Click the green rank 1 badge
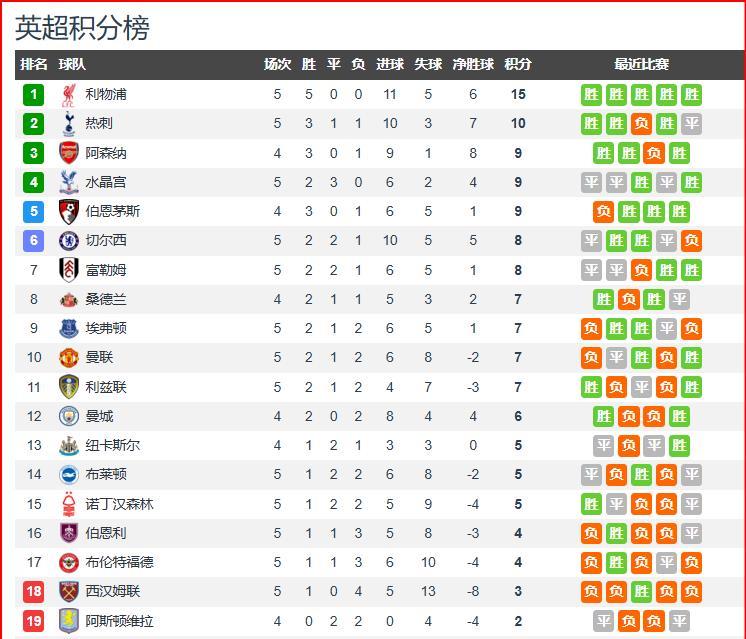746x639 pixels. point(34,95)
